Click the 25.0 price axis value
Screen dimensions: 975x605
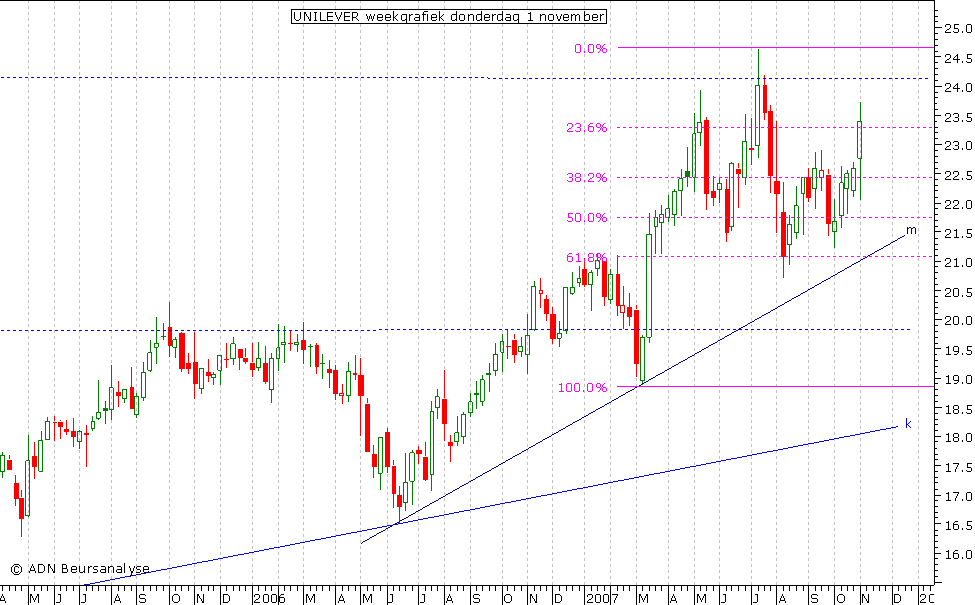click(x=958, y=29)
